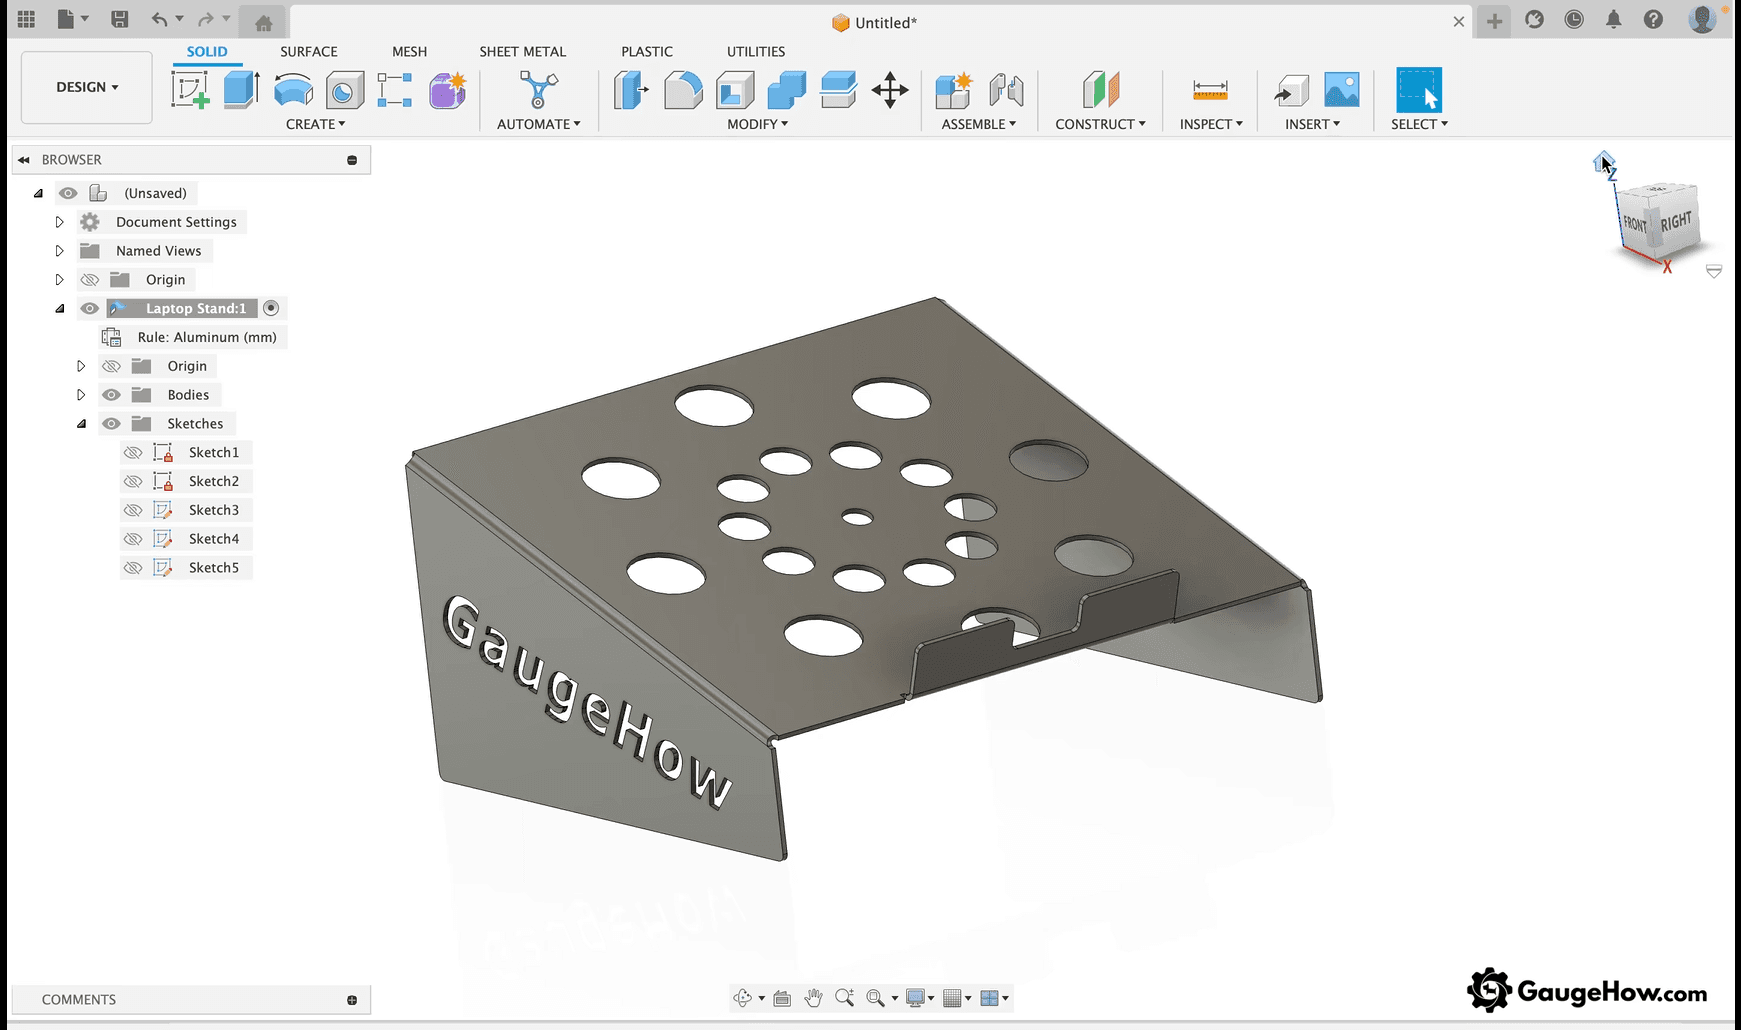
Task: Select the Pan tool in navigation bar
Action: pyautogui.click(x=813, y=997)
